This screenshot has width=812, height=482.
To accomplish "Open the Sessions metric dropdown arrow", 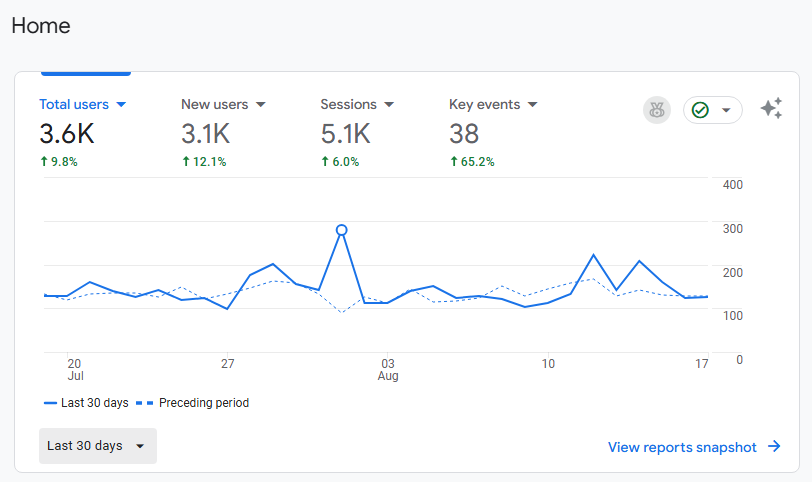I will point(389,104).
